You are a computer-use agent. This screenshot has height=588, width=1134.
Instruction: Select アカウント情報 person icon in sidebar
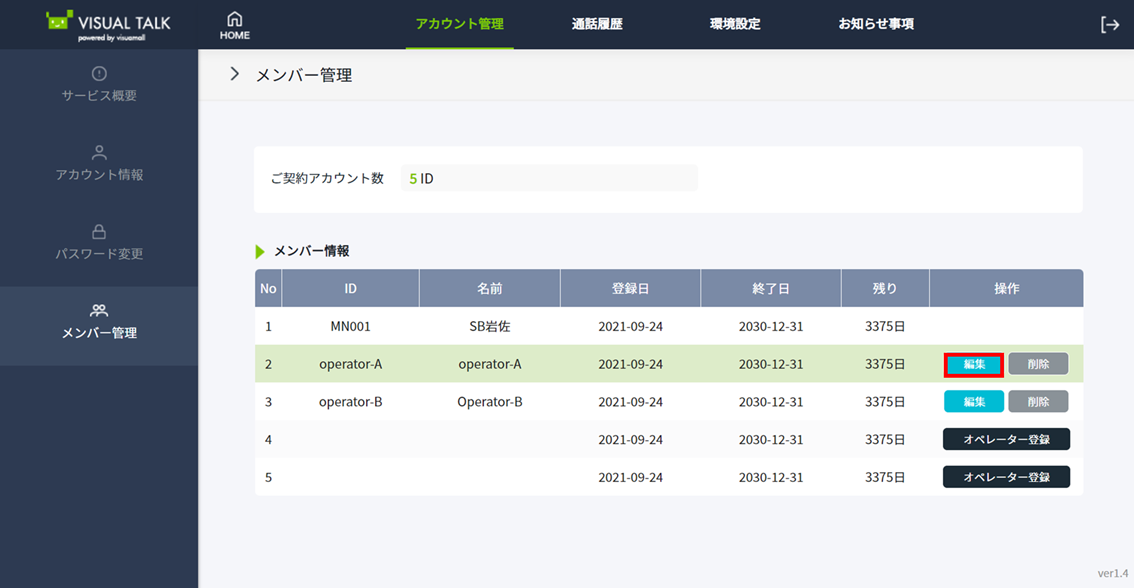(x=99, y=153)
